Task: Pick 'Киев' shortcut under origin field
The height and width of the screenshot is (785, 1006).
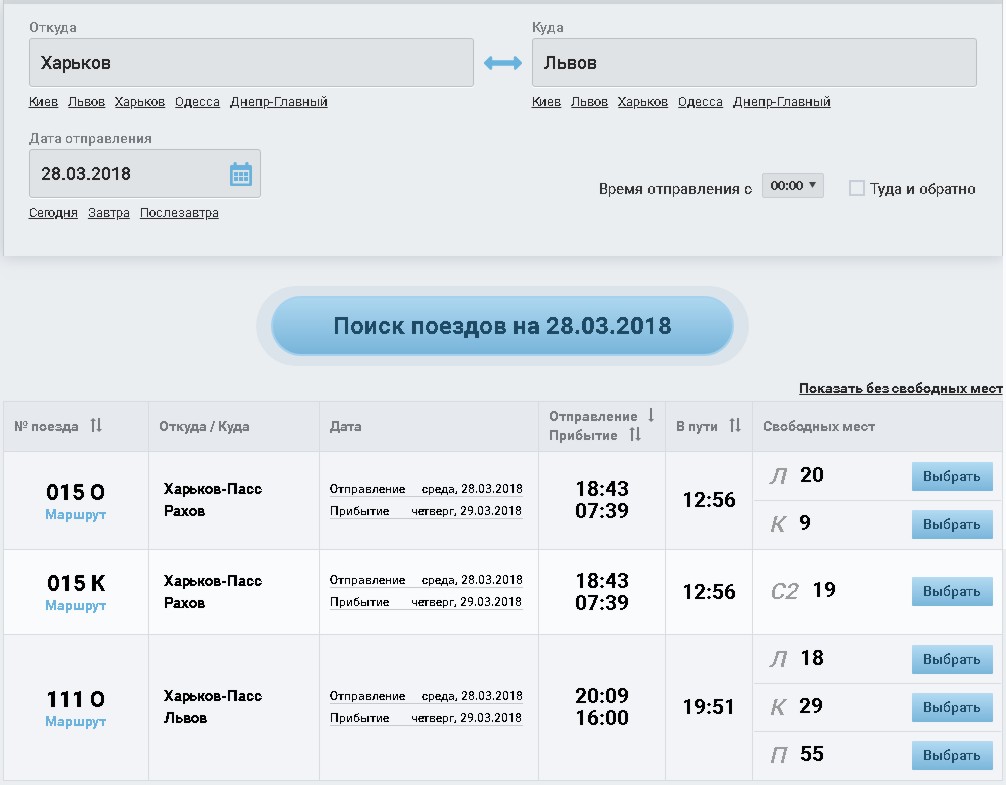Action: (44, 102)
